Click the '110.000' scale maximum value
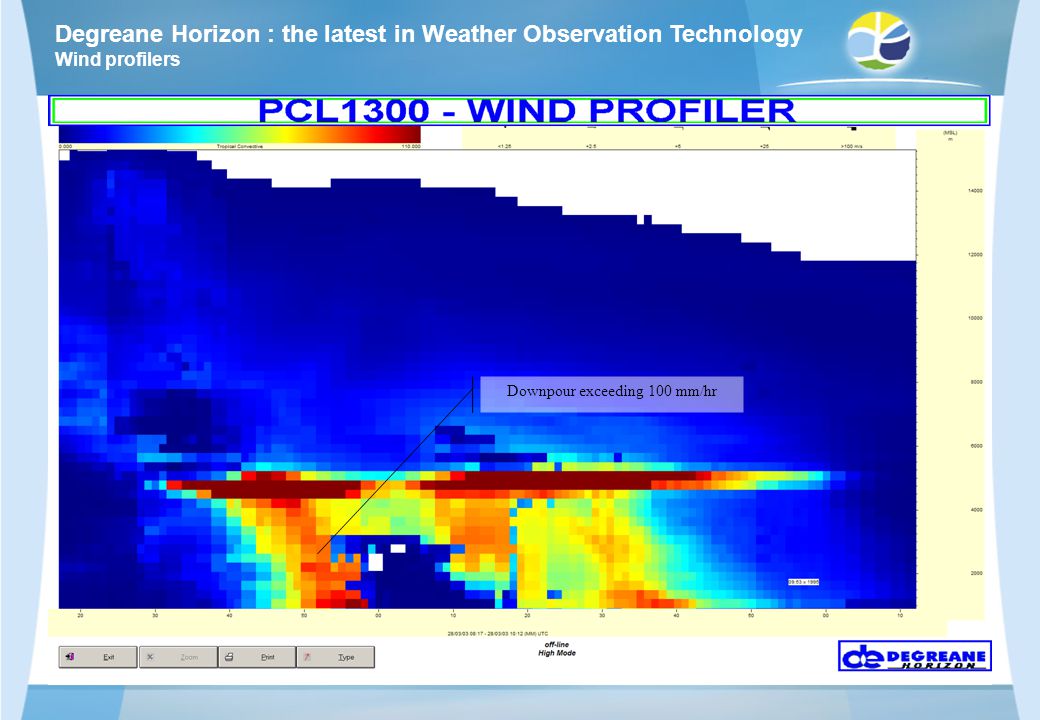1040x720 pixels. pos(411,147)
